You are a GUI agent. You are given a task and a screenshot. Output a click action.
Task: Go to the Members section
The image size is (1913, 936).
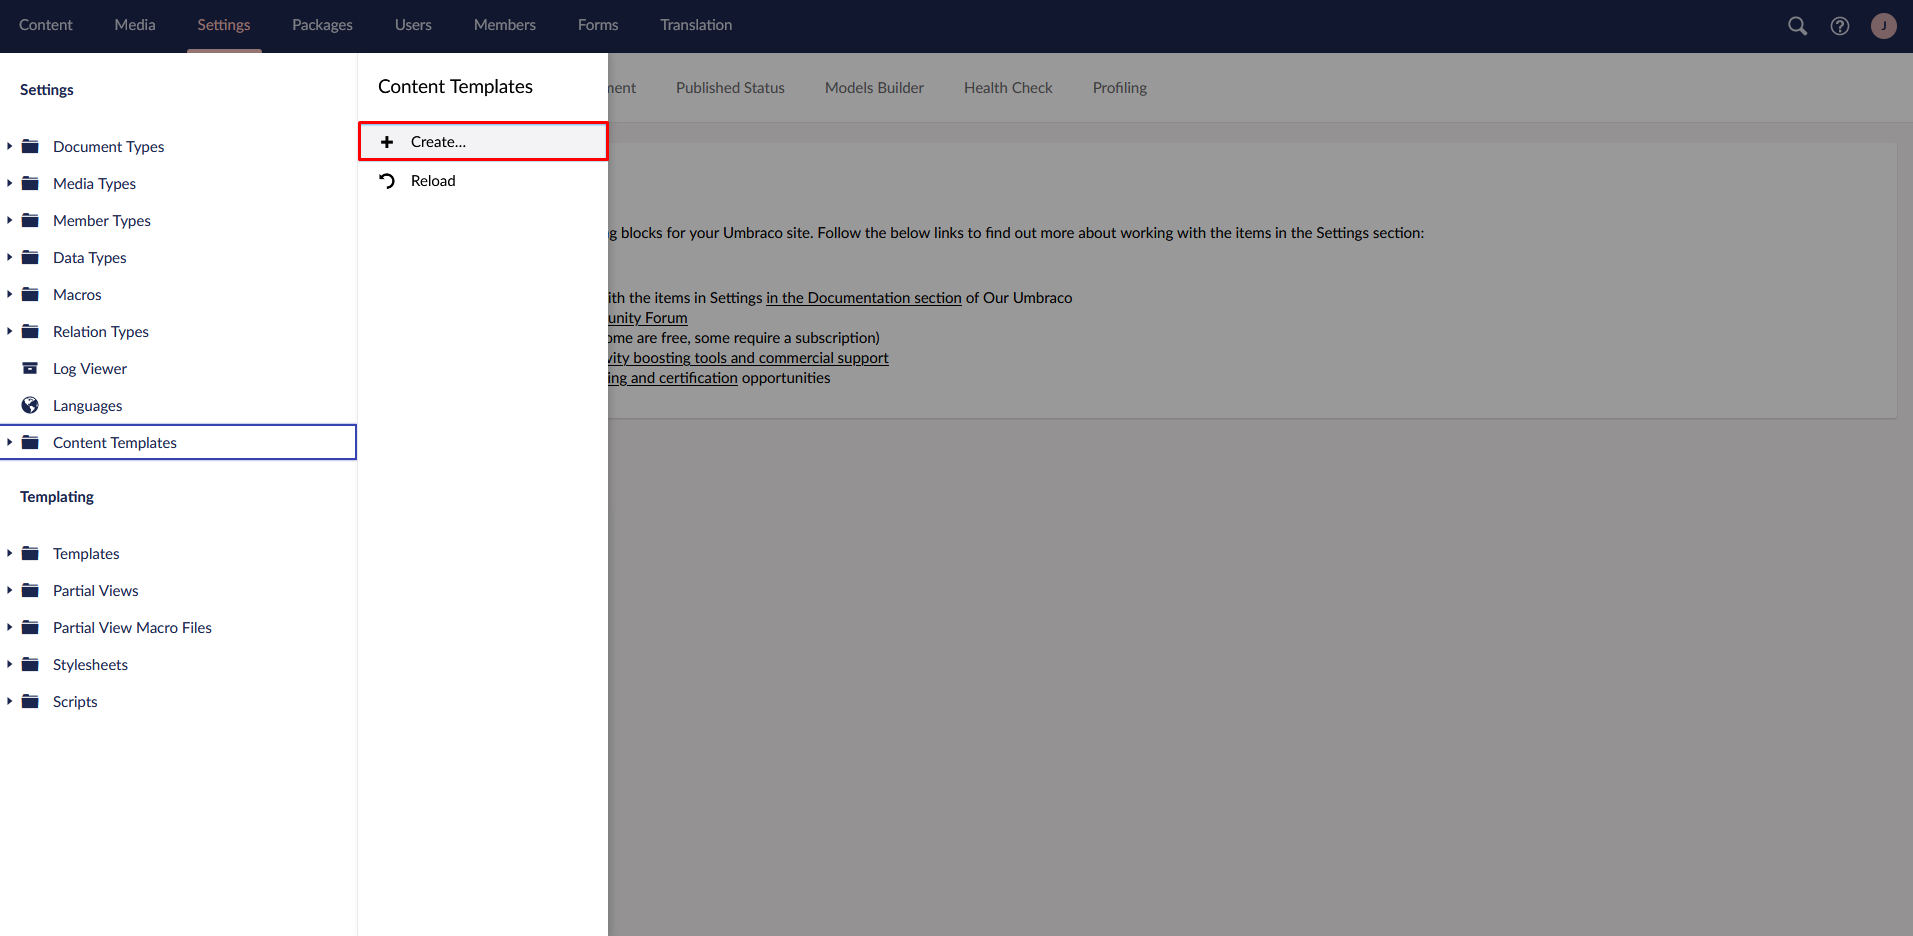(x=505, y=25)
